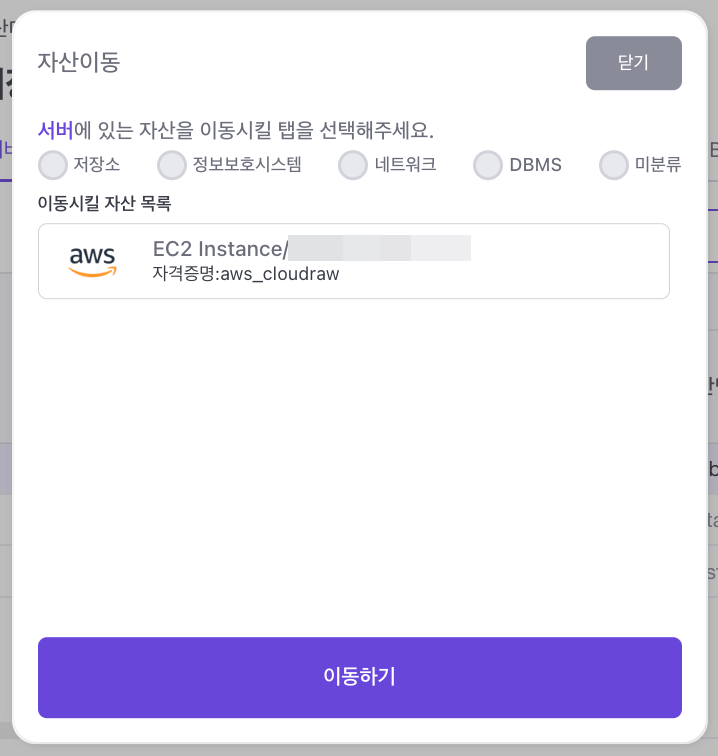
Task: Click the AWS logo icon
Action: pos(93,261)
